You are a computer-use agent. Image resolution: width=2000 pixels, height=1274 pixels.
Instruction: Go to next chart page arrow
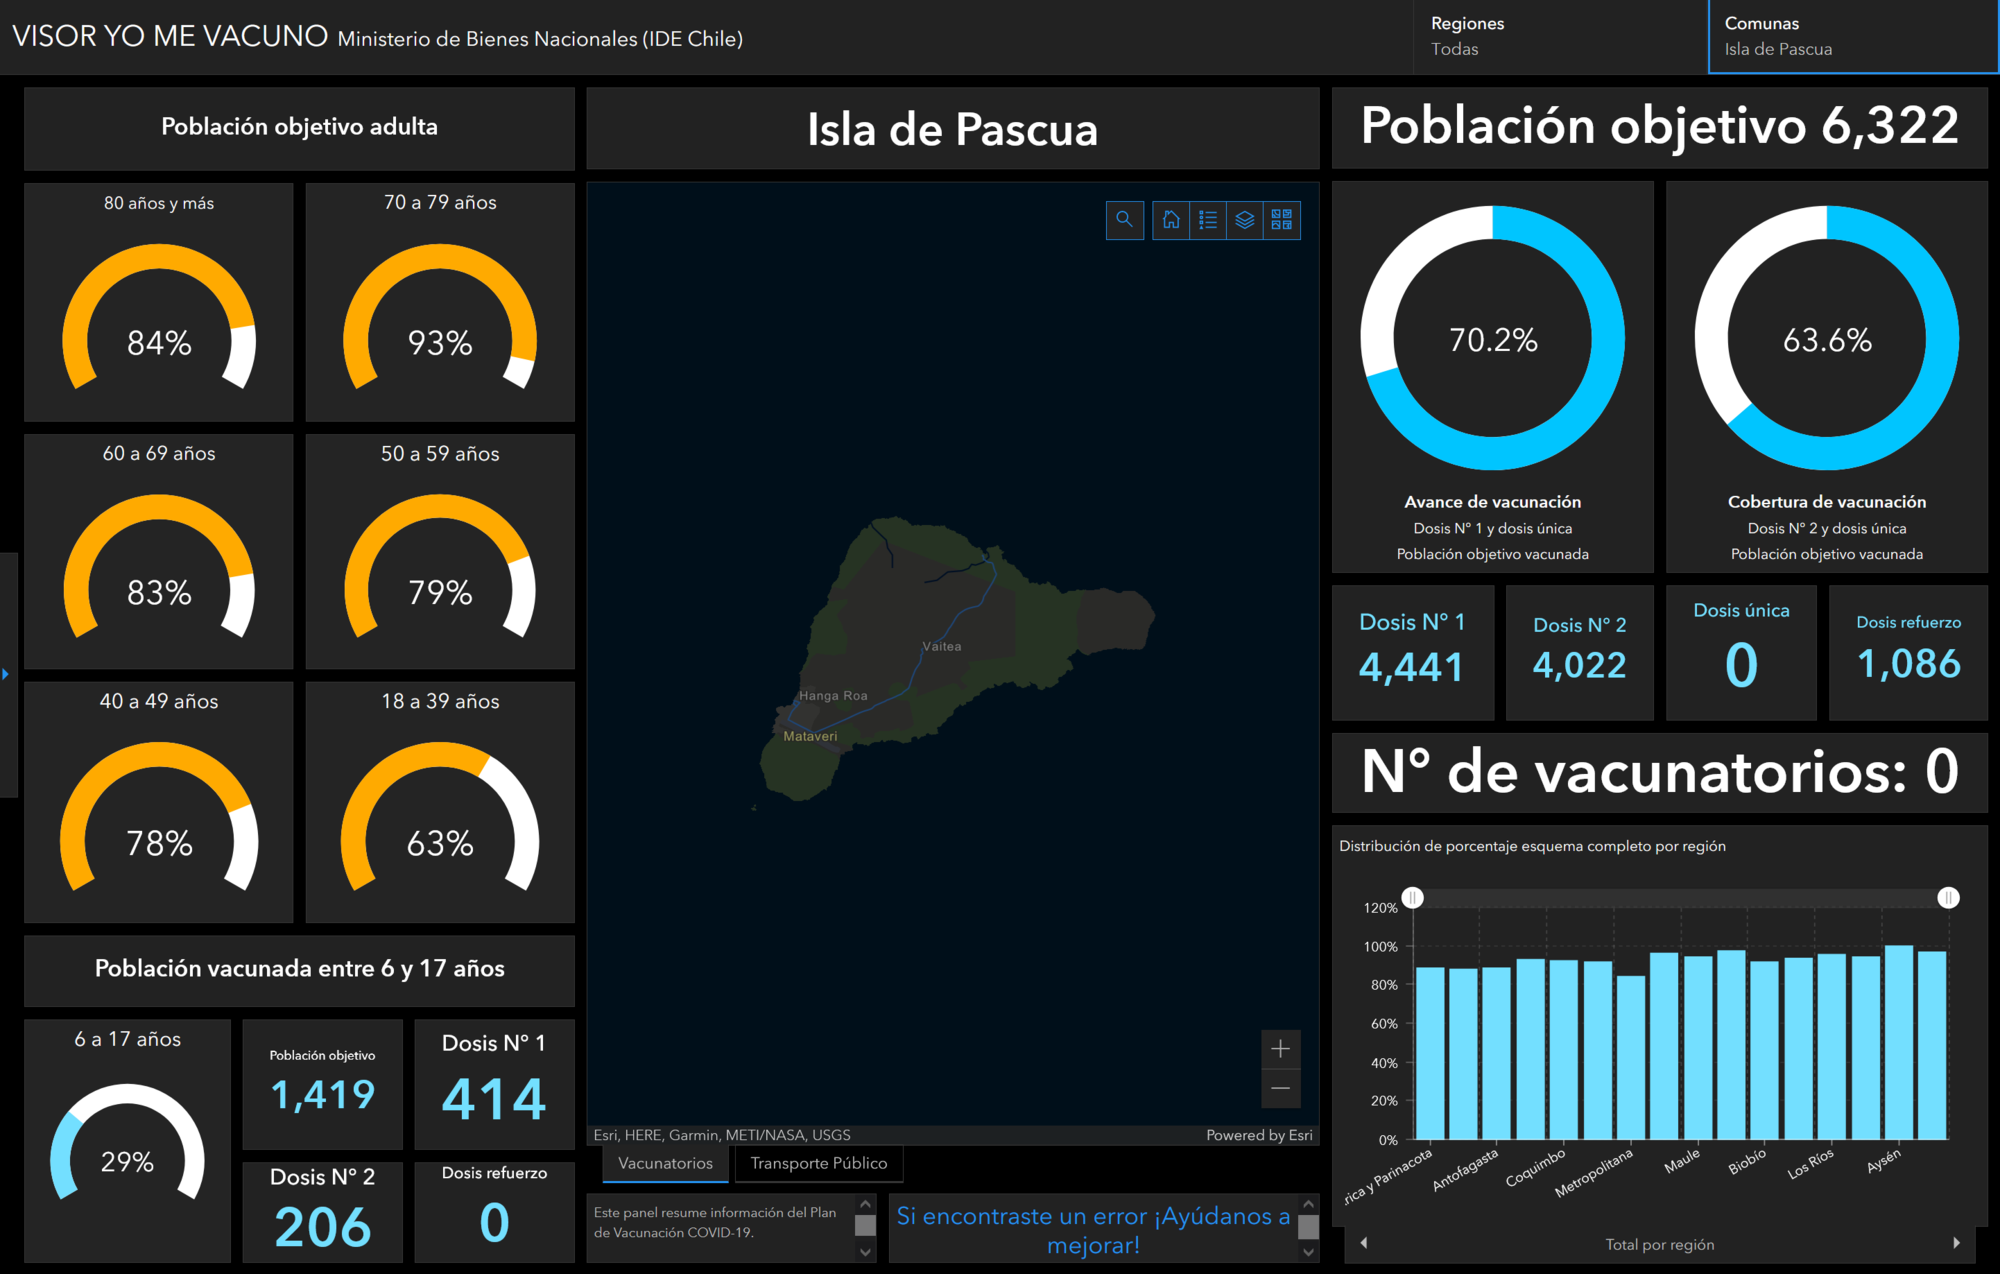click(1956, 1243)
